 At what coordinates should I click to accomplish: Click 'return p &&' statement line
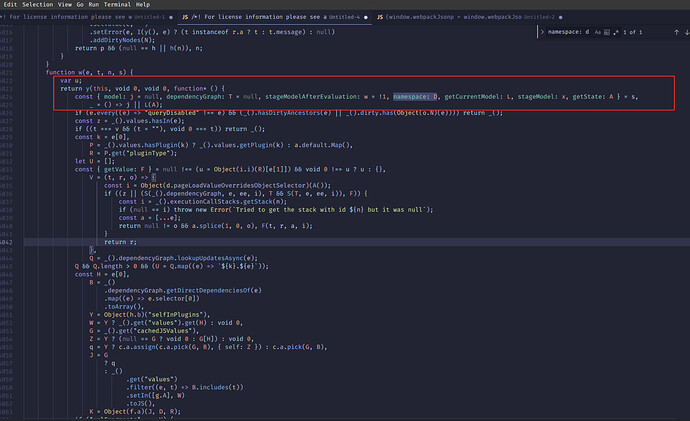pyautogui.click(x=139, y=48)
